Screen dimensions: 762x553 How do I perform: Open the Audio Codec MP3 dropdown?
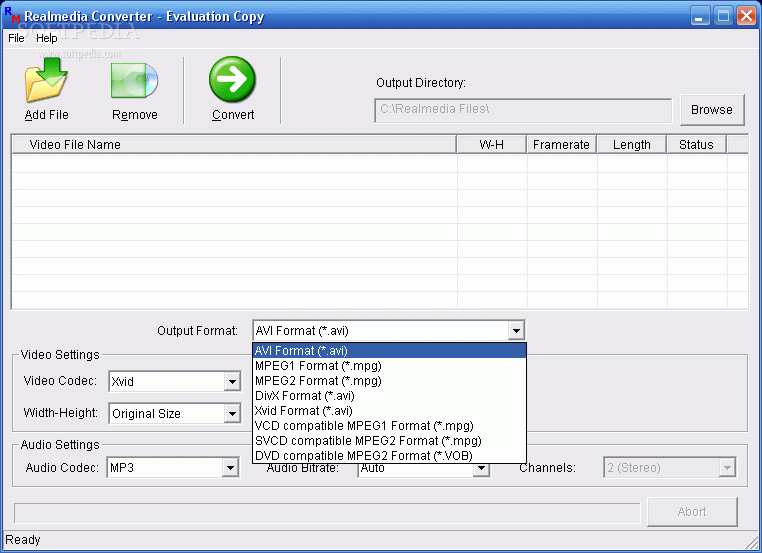[230, 468]
